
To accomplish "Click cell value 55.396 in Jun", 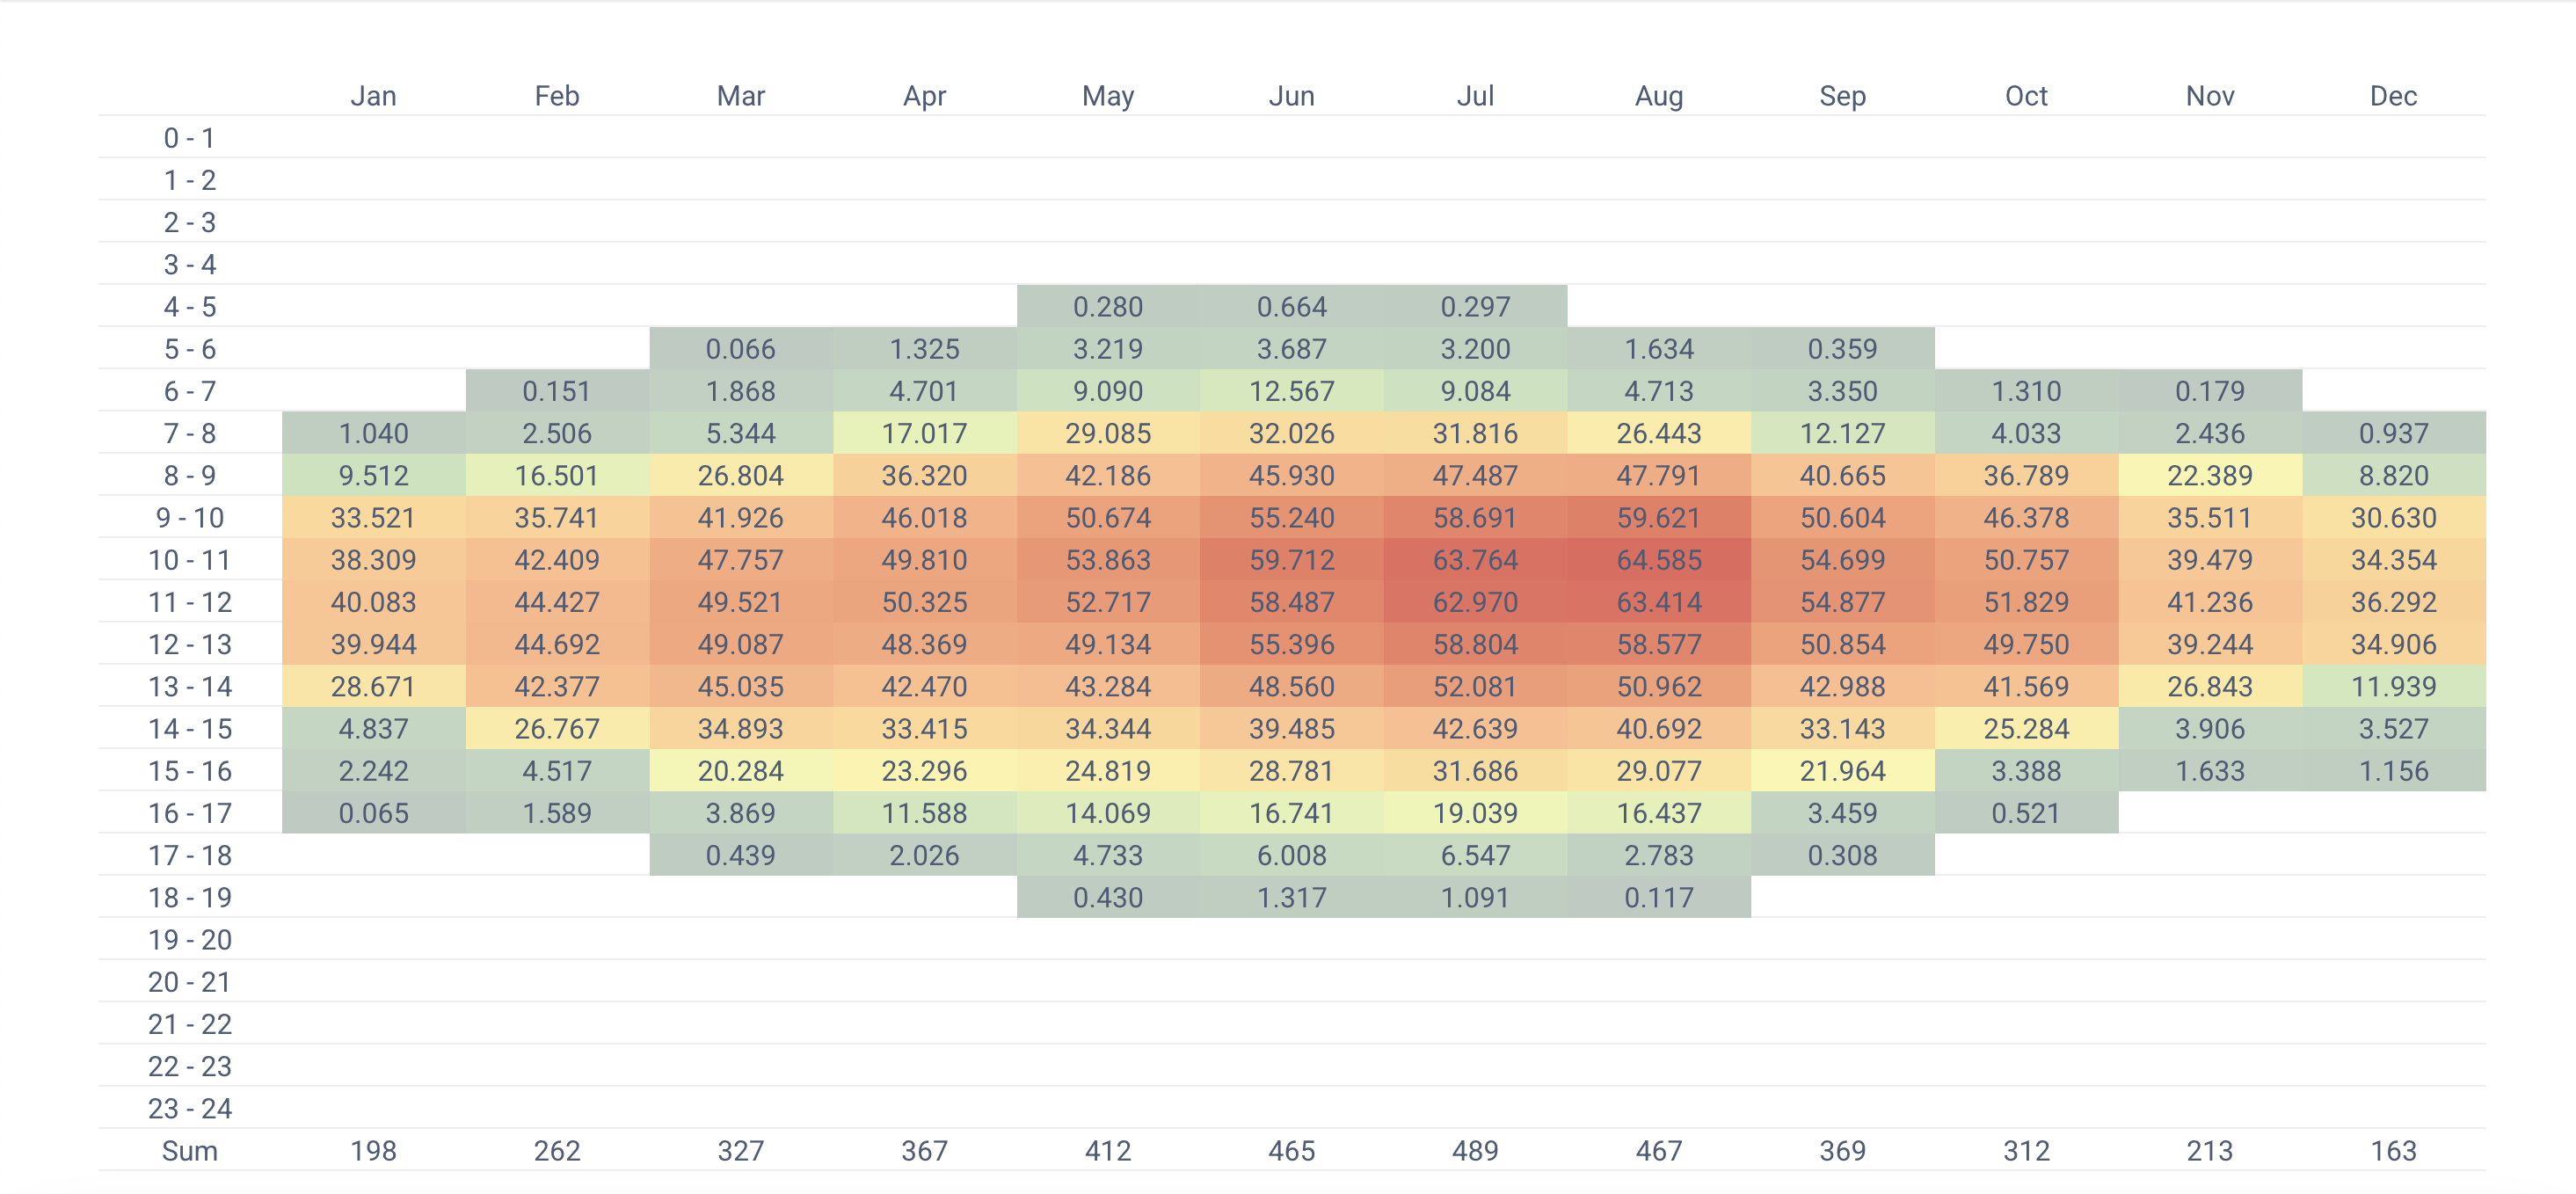I will 1292,644.
